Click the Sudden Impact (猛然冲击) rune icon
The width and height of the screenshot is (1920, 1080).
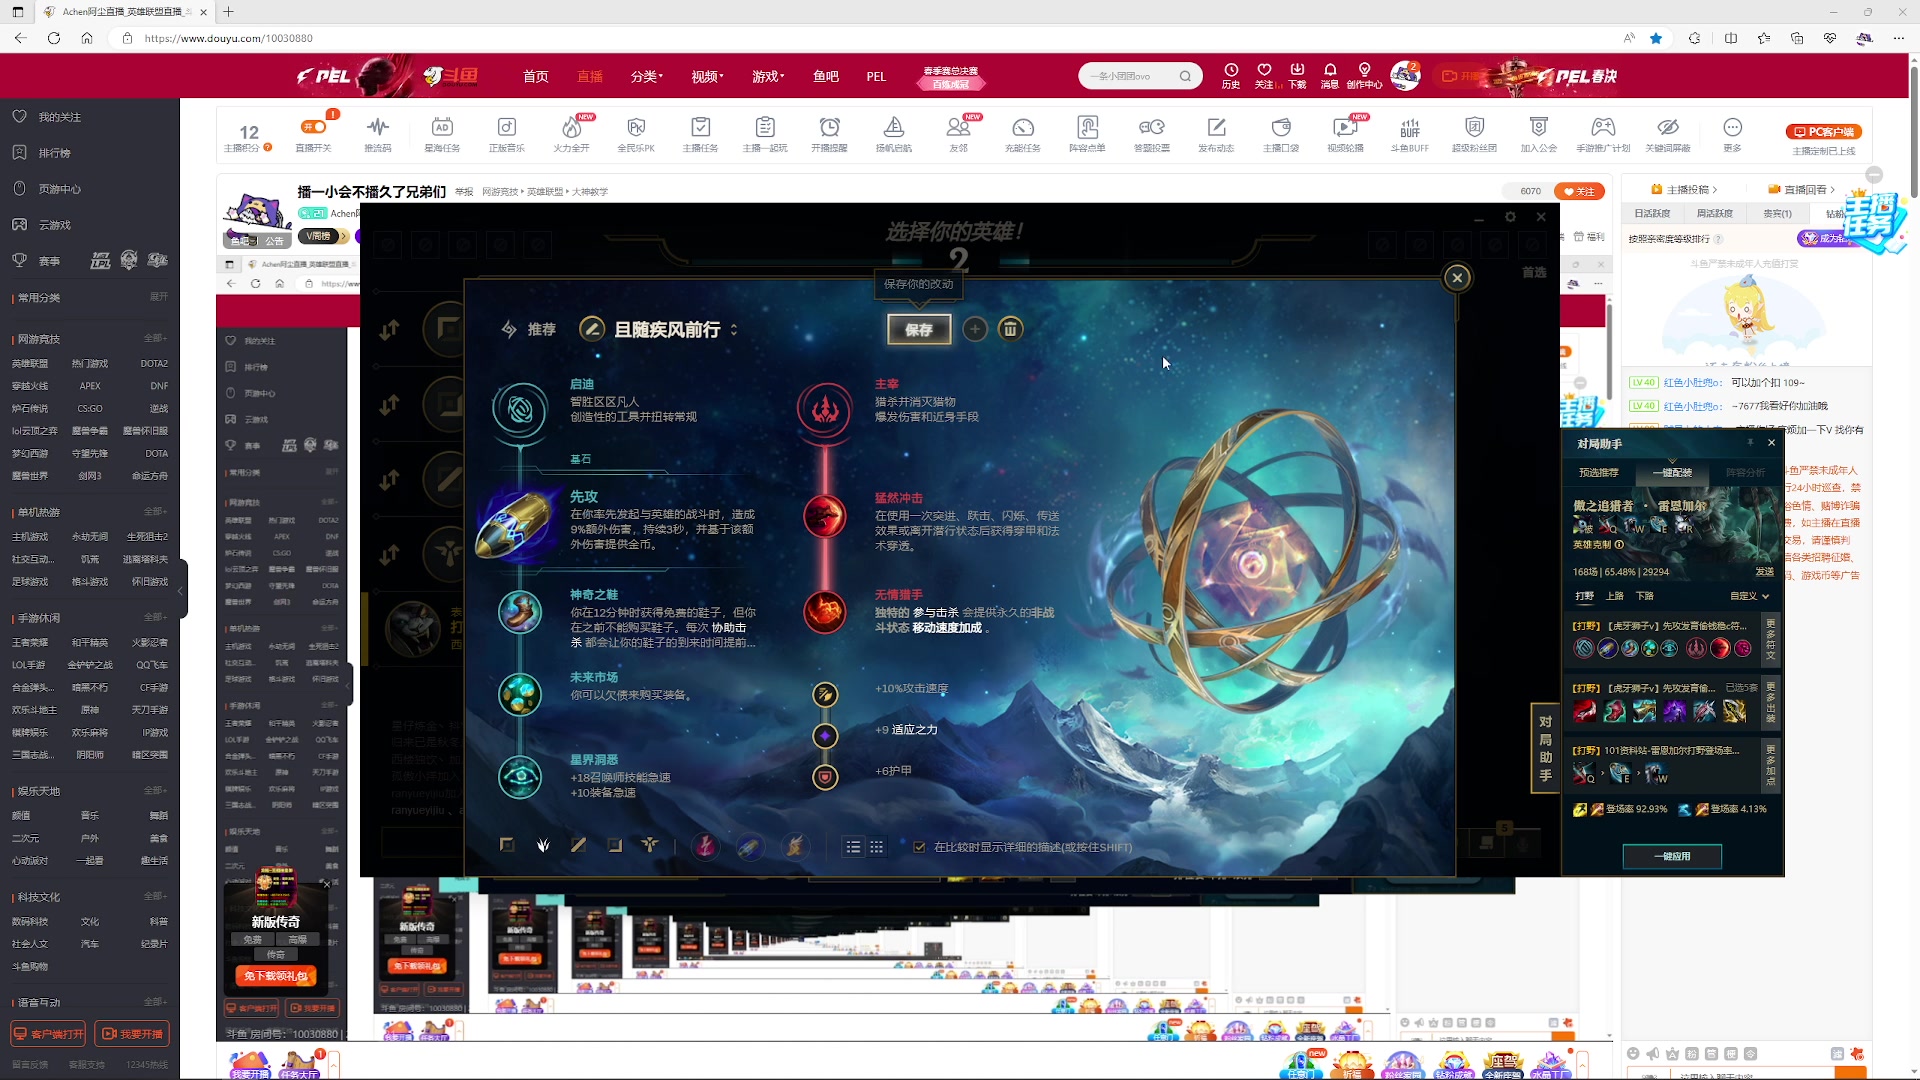click(825, 516)
